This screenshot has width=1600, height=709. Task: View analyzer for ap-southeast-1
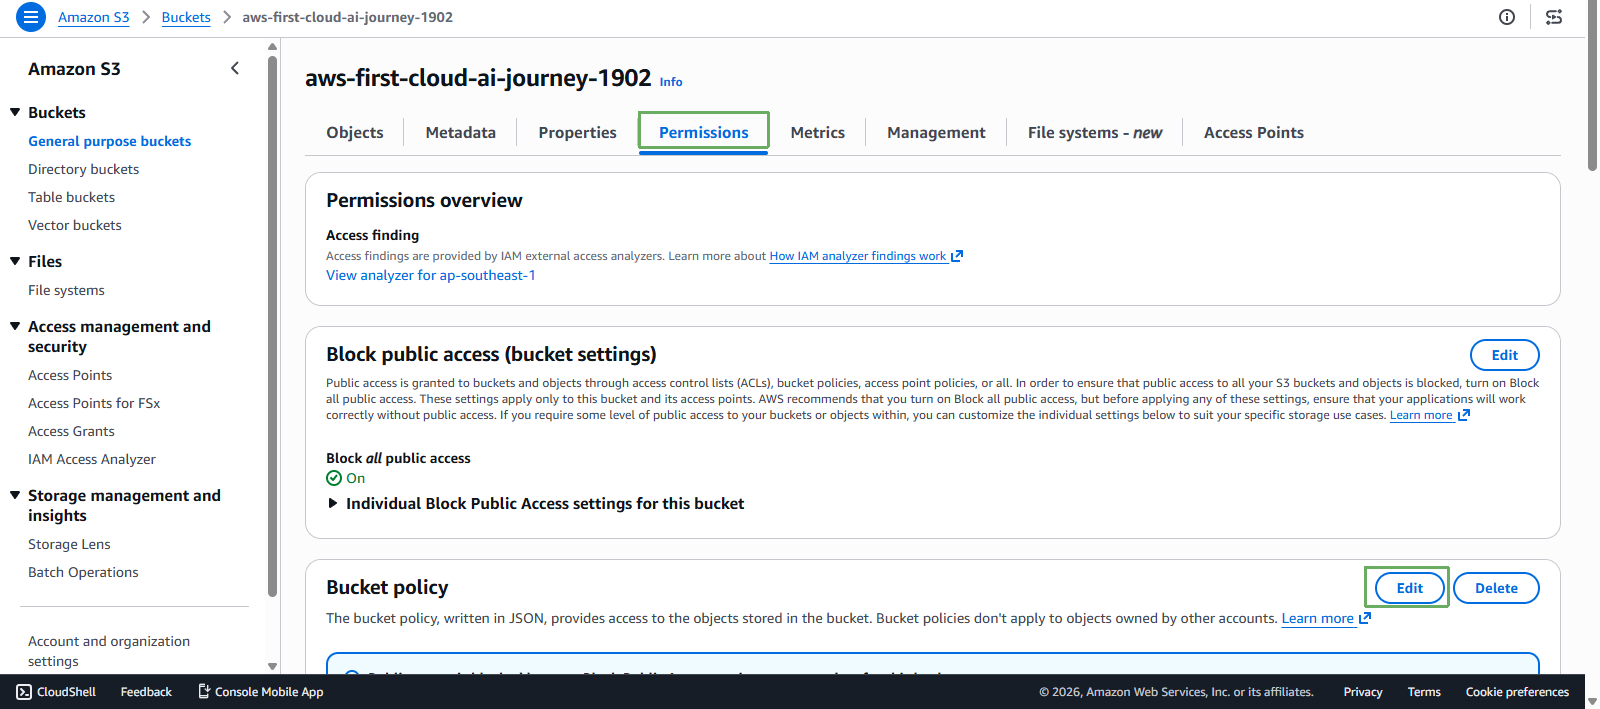[431, 275]
